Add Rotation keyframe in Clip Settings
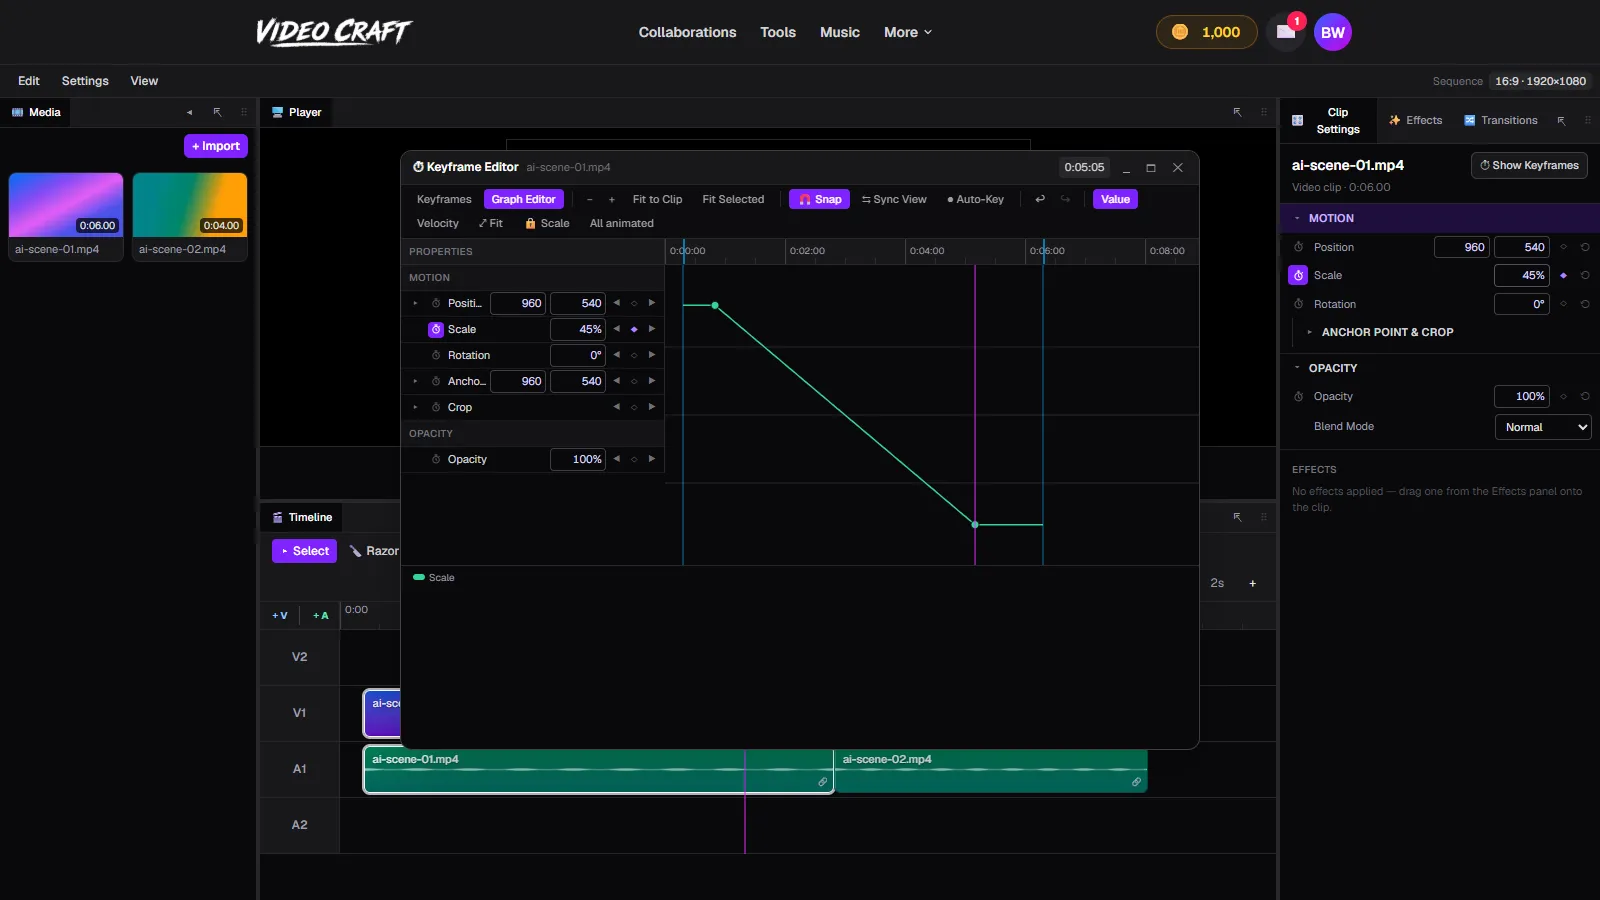Viewport: 1600px width, 900px height. pyautogui.click(x=1563, y=304)
